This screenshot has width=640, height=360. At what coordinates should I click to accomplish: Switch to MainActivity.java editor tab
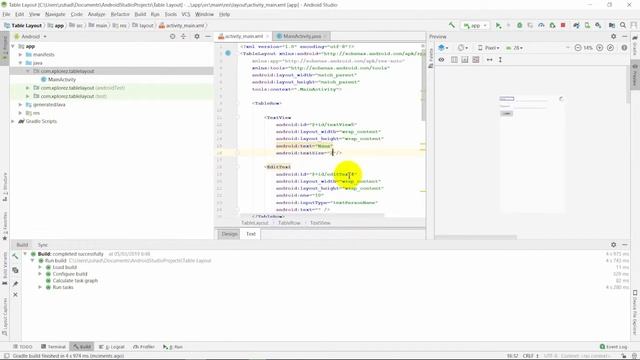tap(302, 36)
